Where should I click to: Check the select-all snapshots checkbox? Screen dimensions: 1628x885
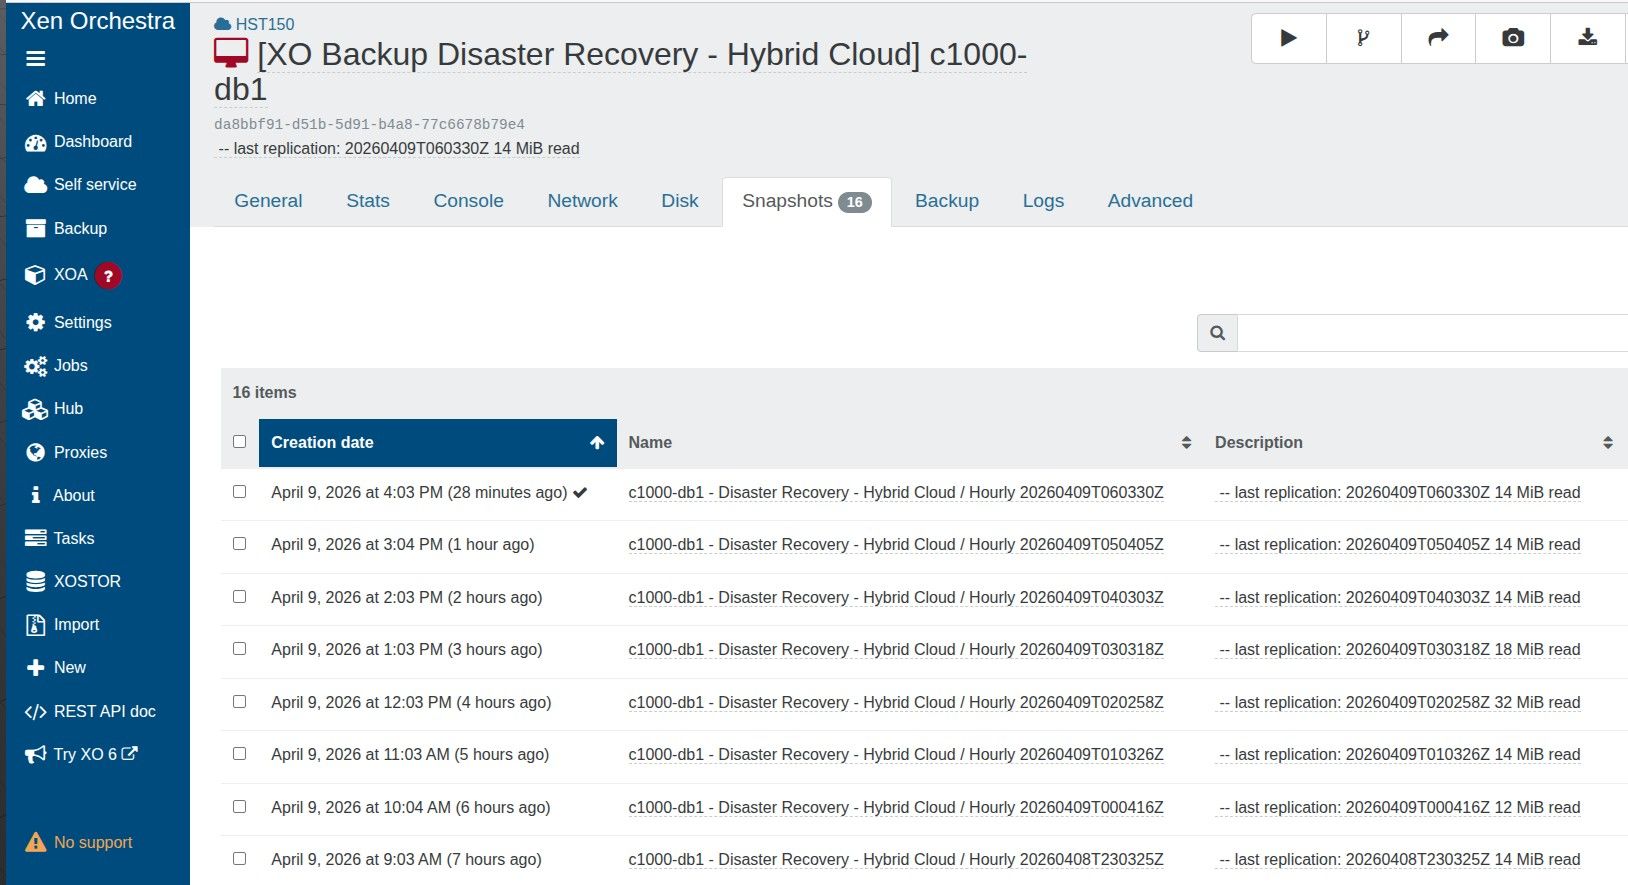(239, 442)
